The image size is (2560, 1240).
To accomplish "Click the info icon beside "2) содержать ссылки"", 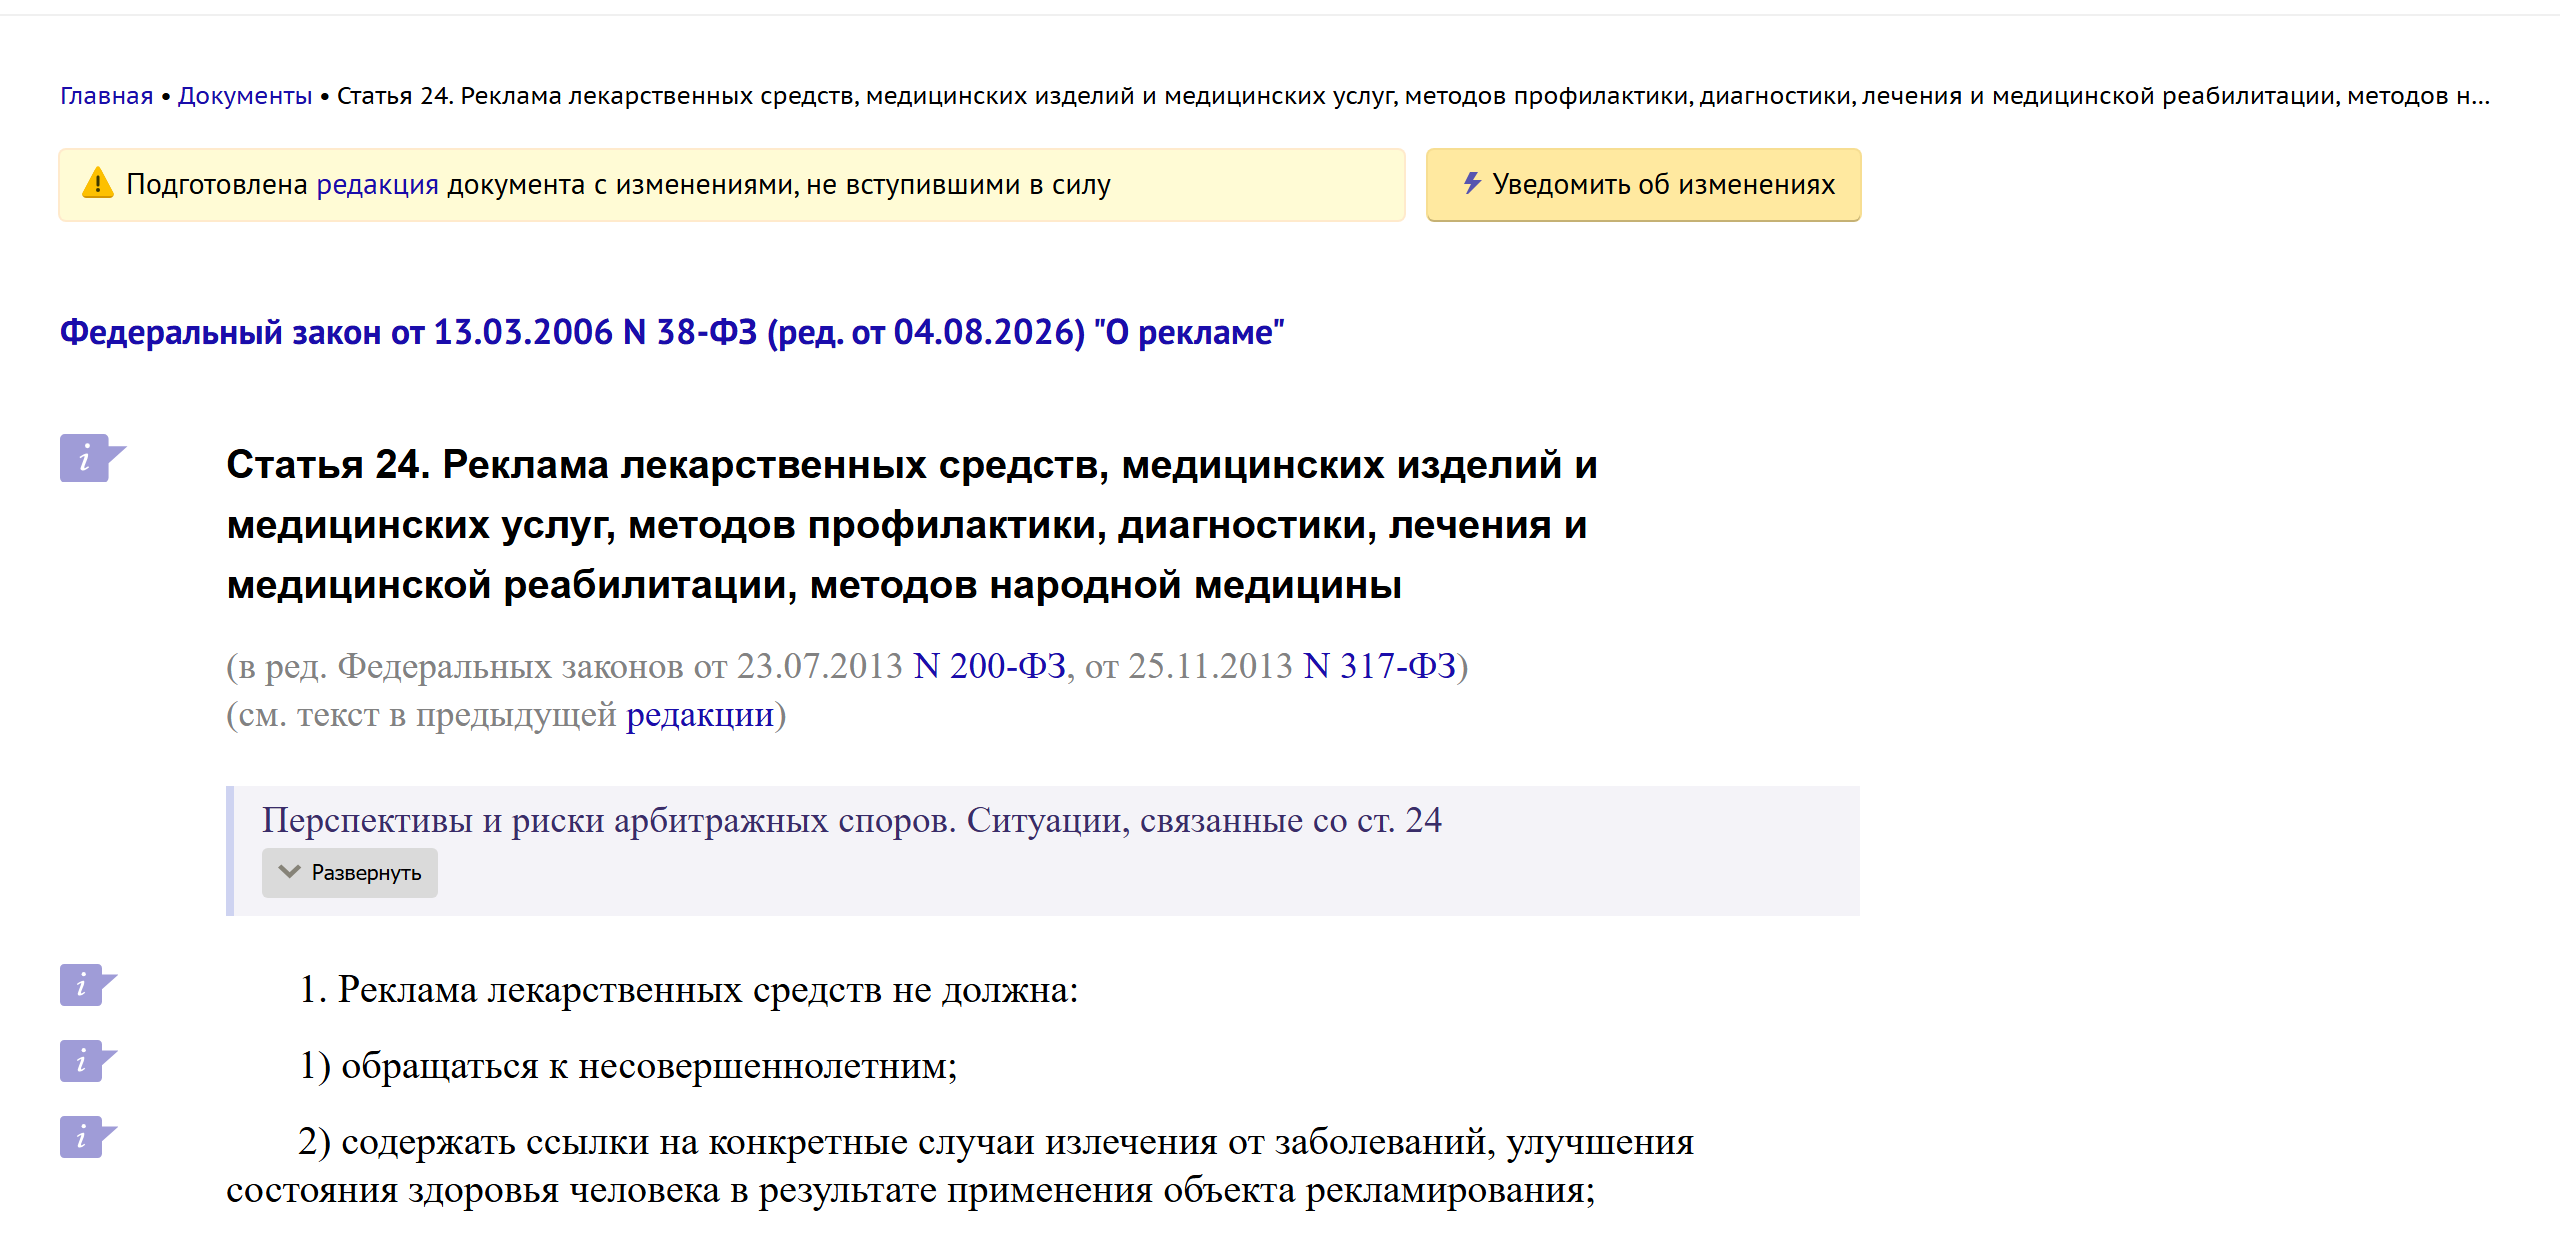I will 88,1137.
